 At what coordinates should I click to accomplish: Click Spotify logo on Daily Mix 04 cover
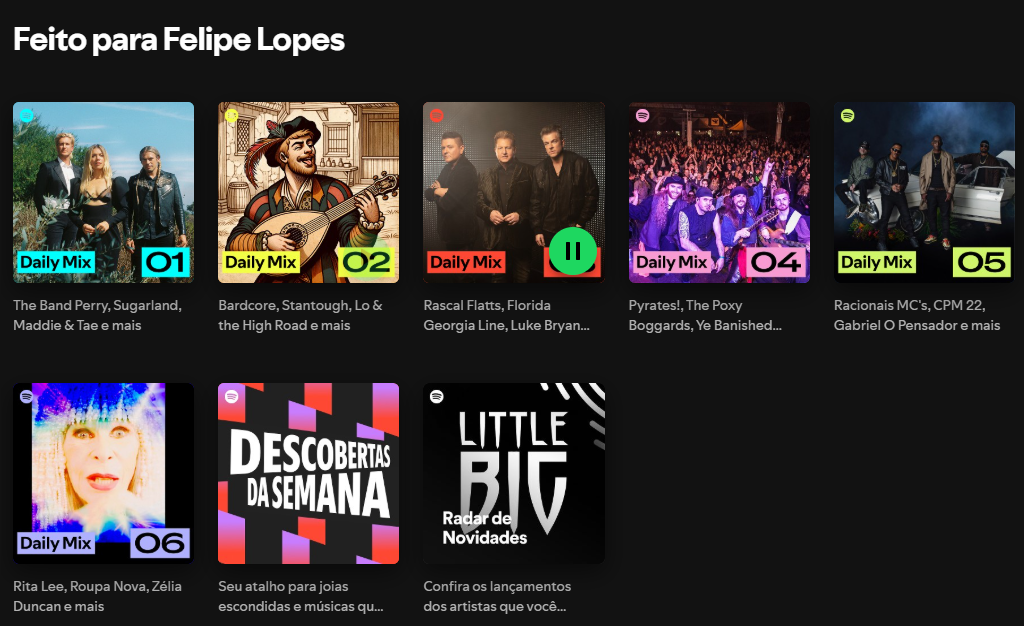[643, 116]
